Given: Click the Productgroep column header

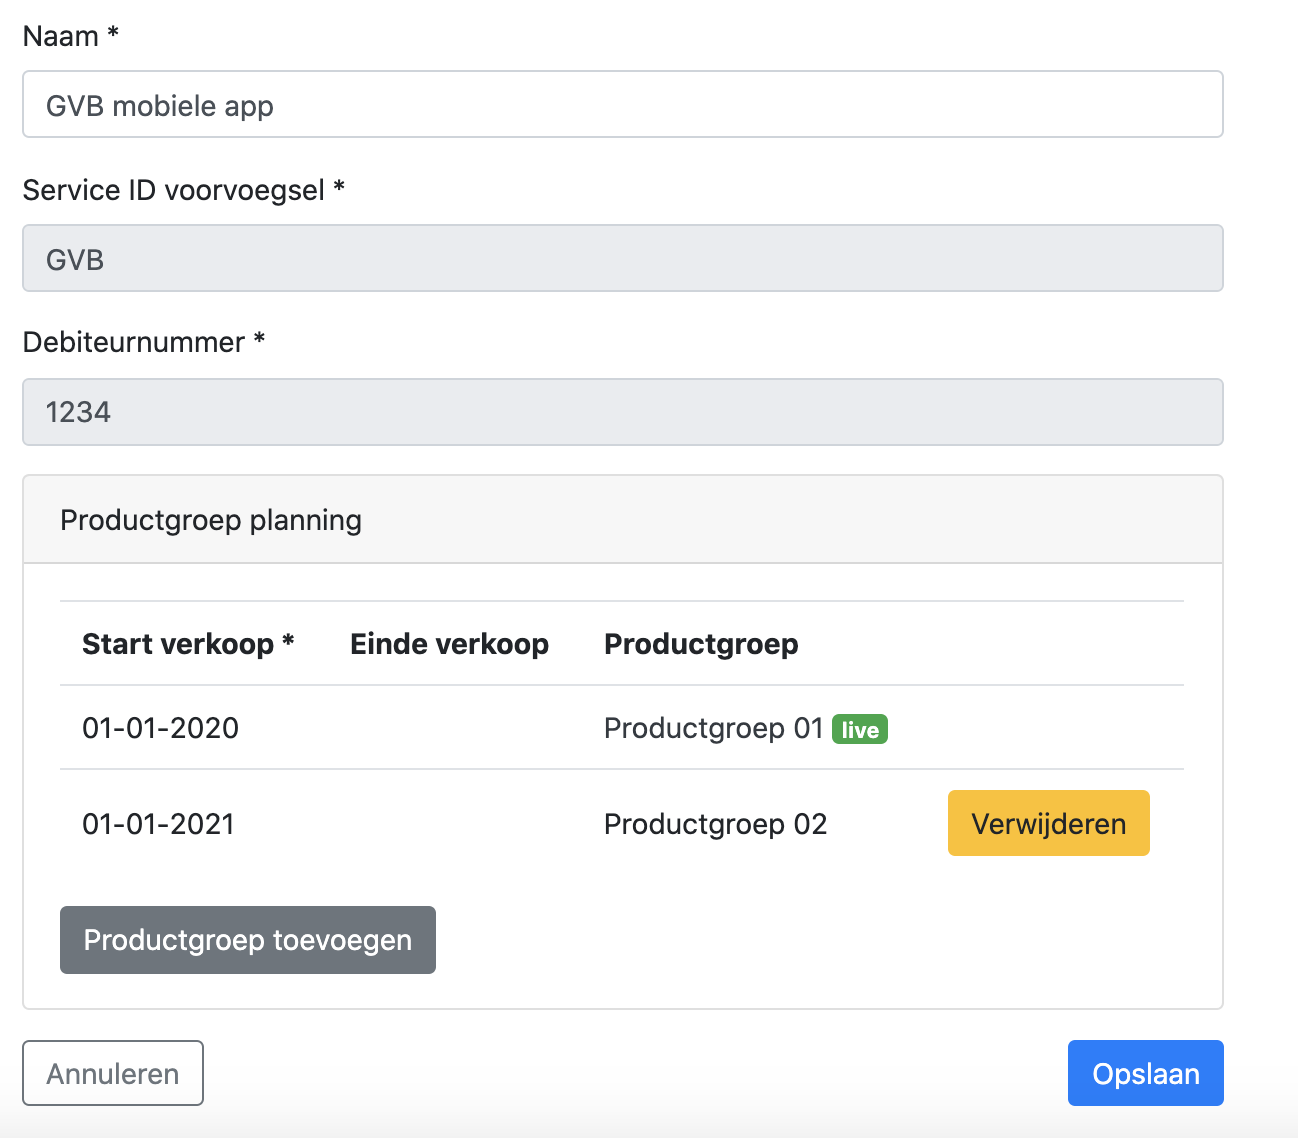Looking at the screenshot, I should point(701,644).
